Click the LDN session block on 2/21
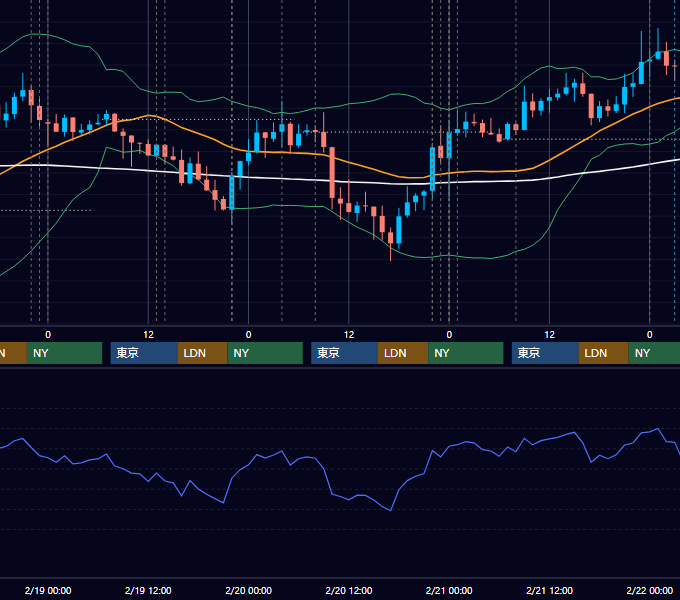 tap(604, 353)
